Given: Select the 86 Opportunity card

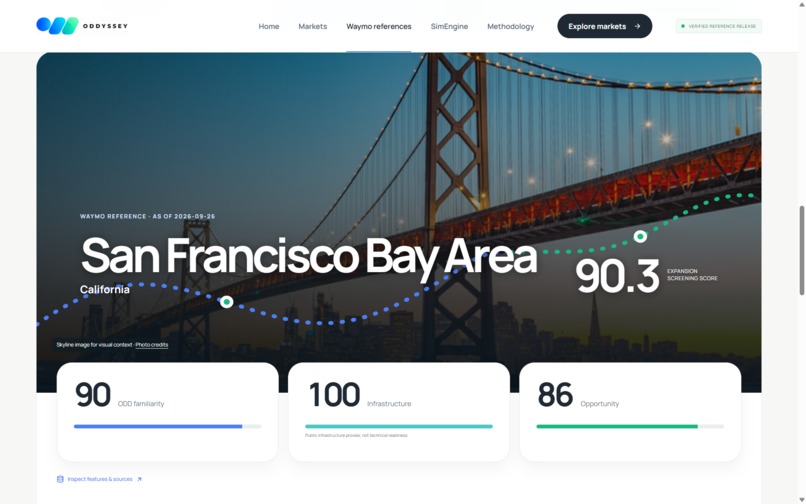Looking at the screenshot, I should click(x=630, y=412).
